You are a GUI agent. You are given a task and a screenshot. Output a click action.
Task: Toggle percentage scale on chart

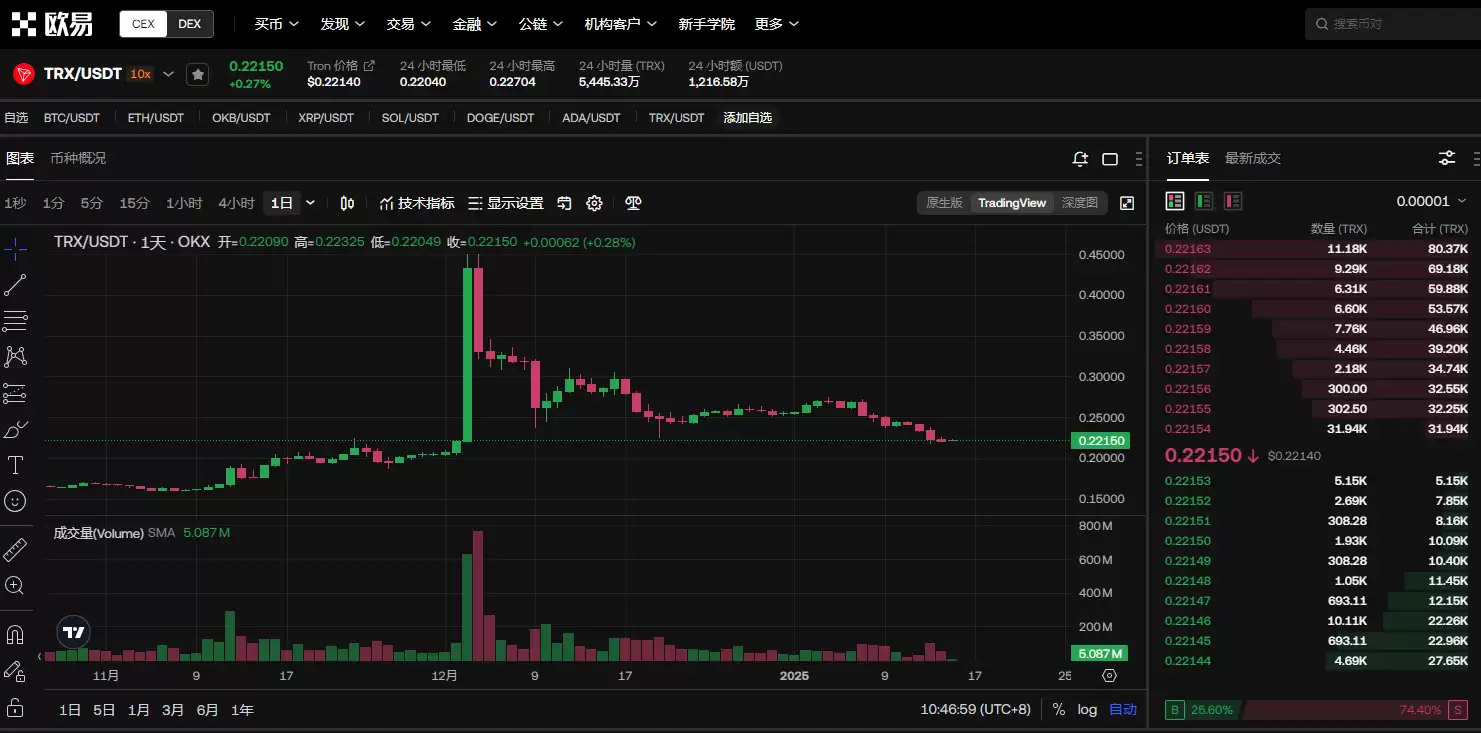coord(1059,710)
